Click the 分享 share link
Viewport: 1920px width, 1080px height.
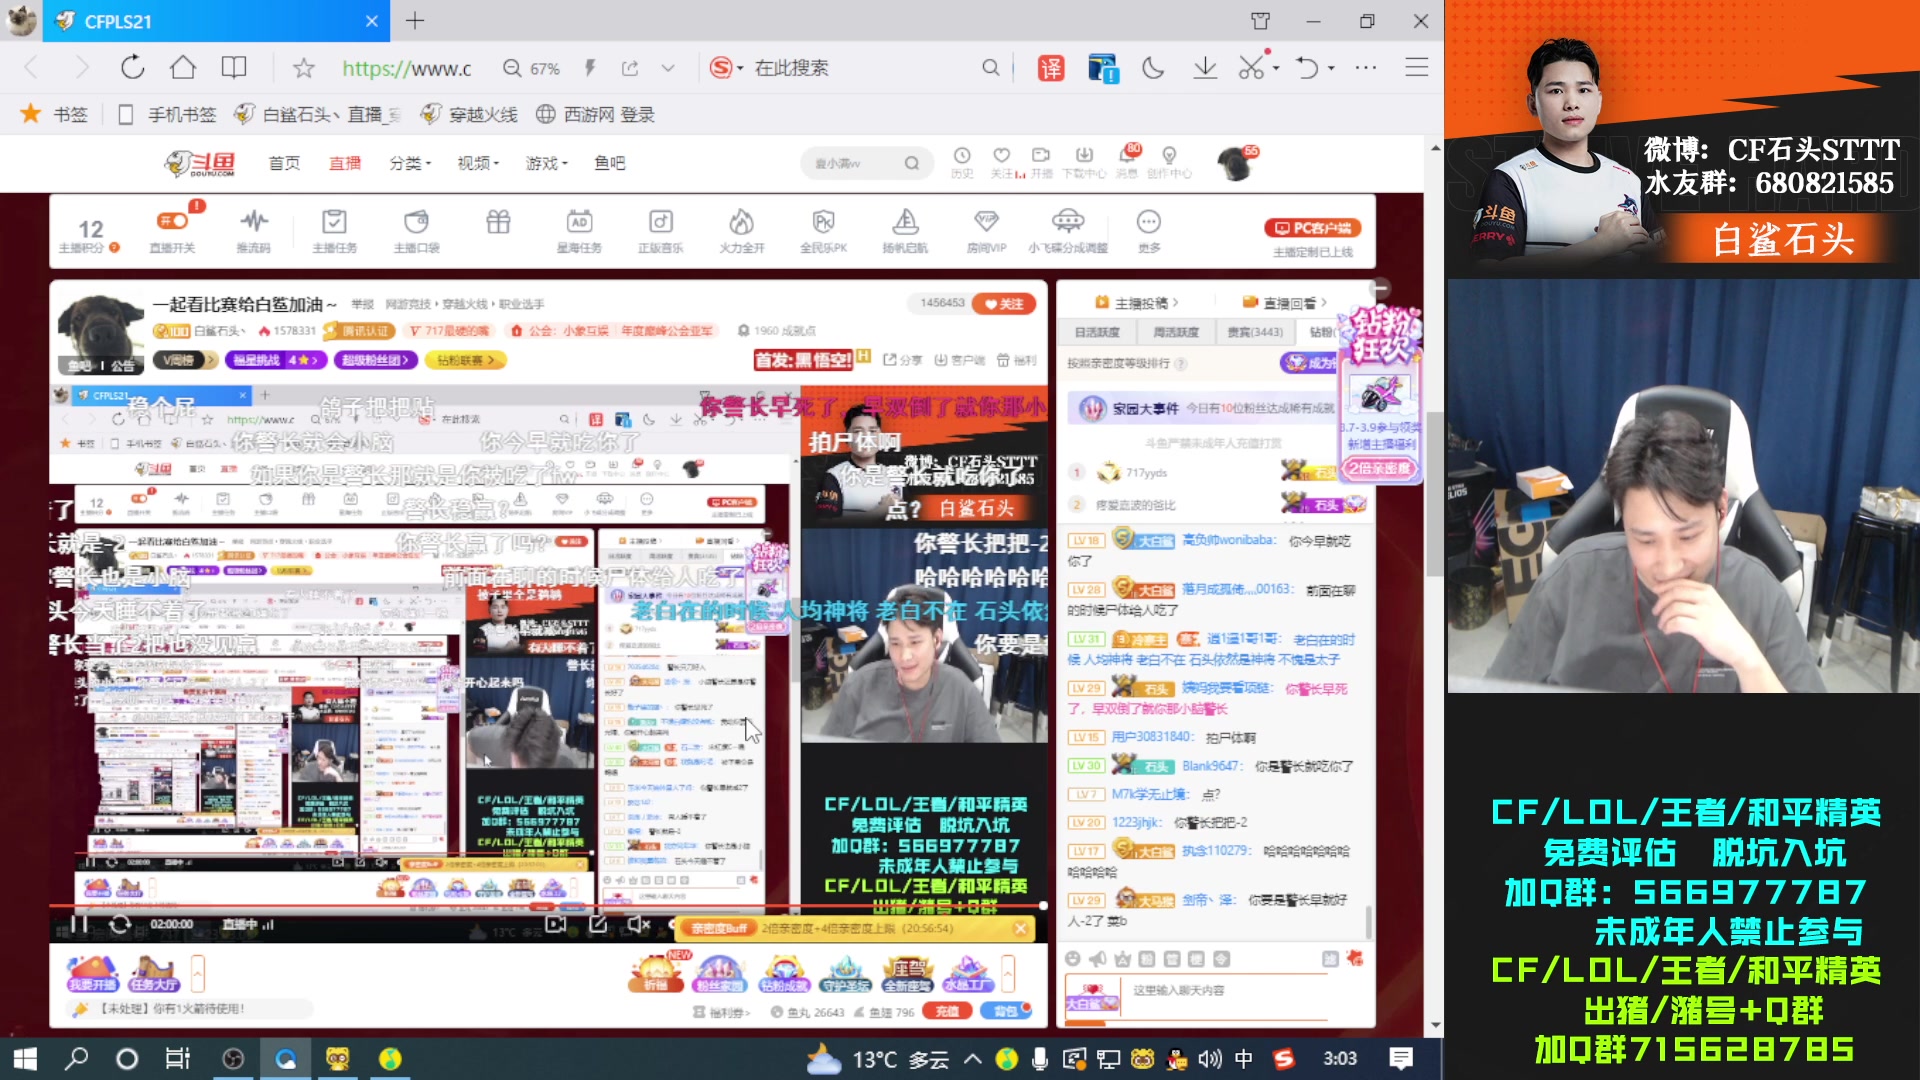(x=902, y=360)
